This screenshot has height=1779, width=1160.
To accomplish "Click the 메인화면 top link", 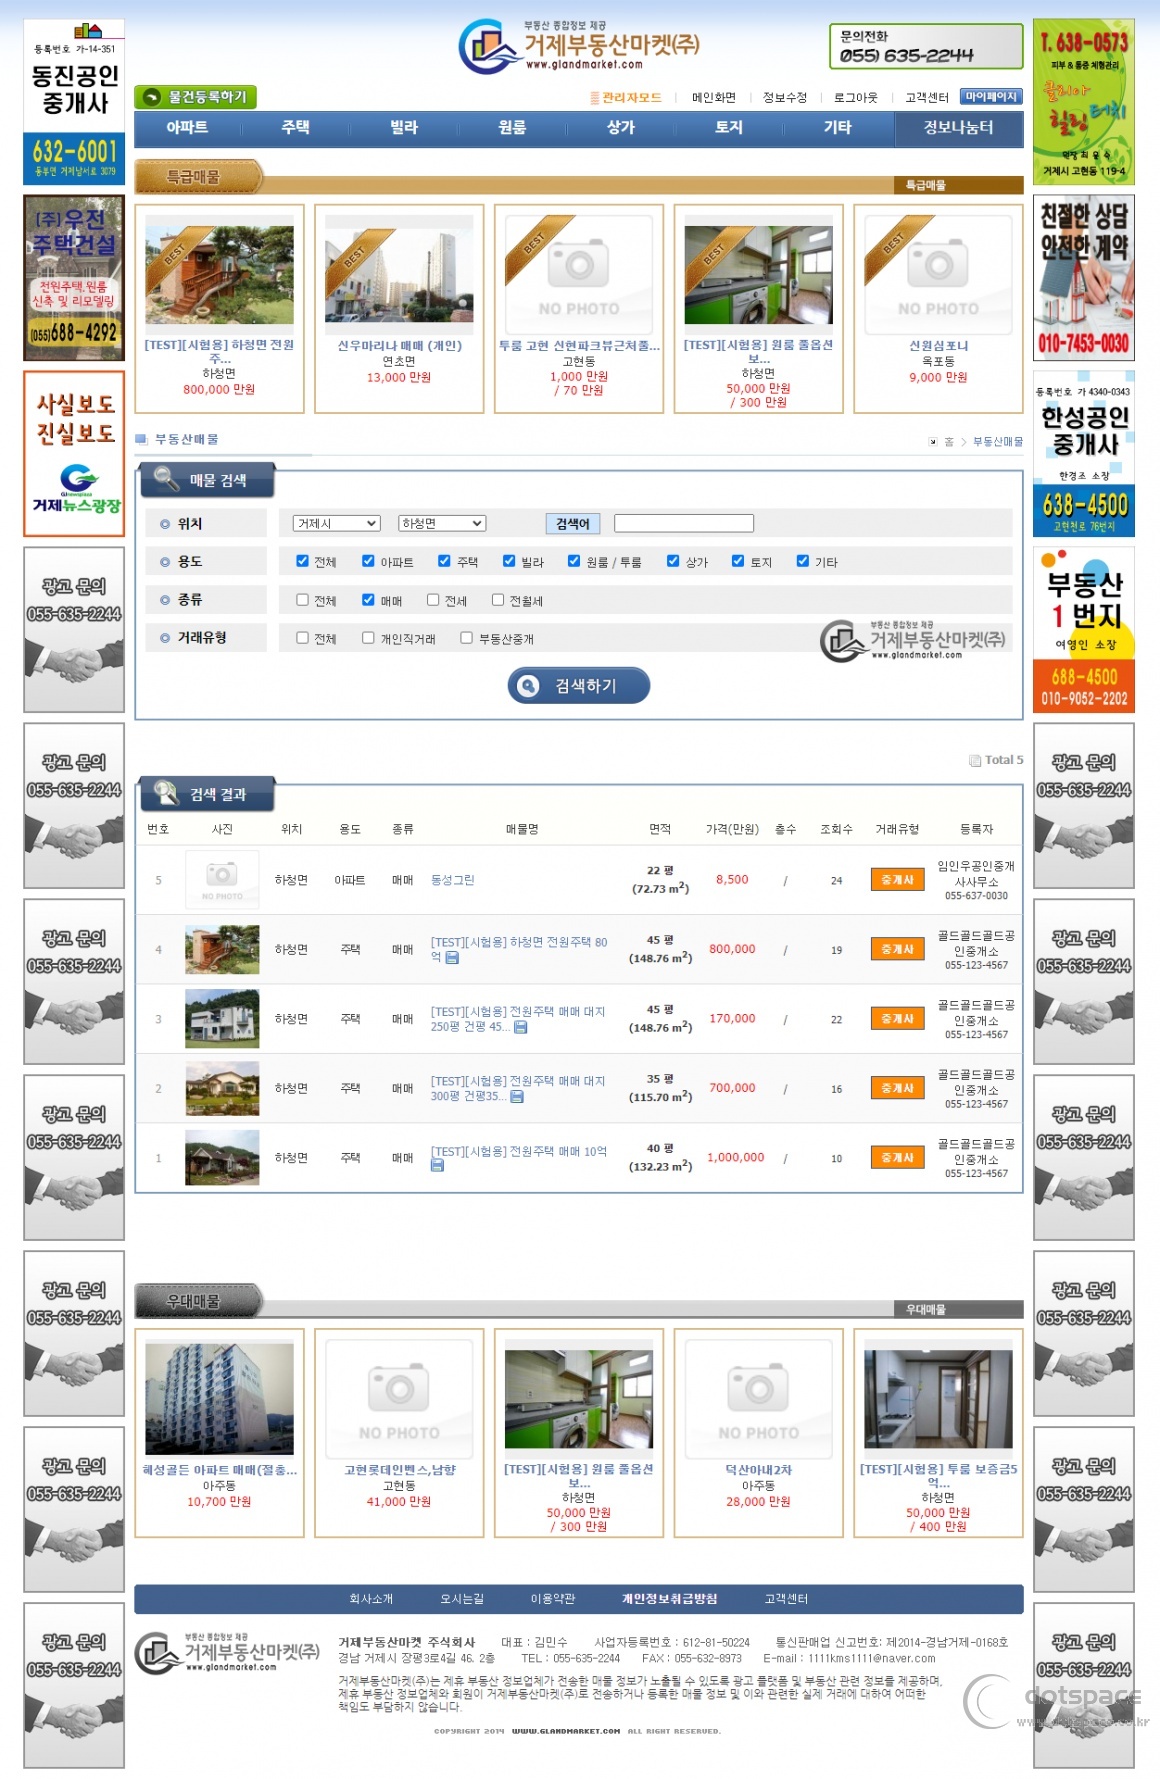I will (714, 98).
